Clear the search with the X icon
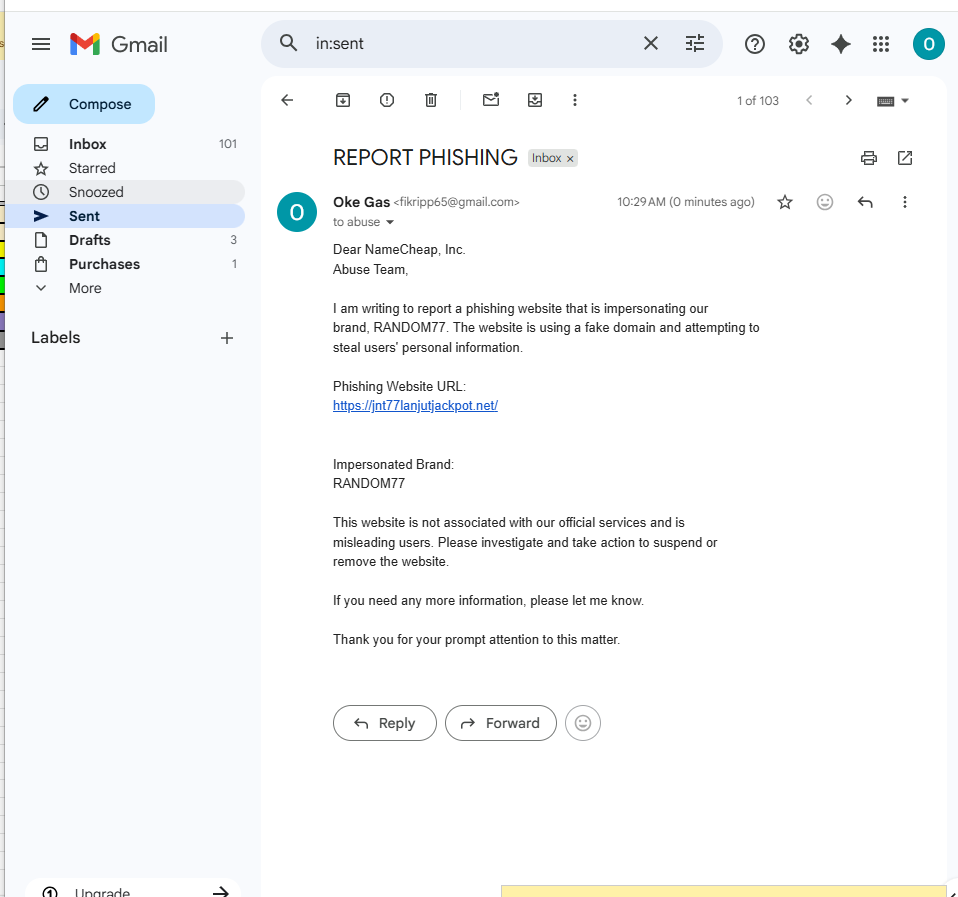Viewport: 958px width, 897px height. [651, 43]
